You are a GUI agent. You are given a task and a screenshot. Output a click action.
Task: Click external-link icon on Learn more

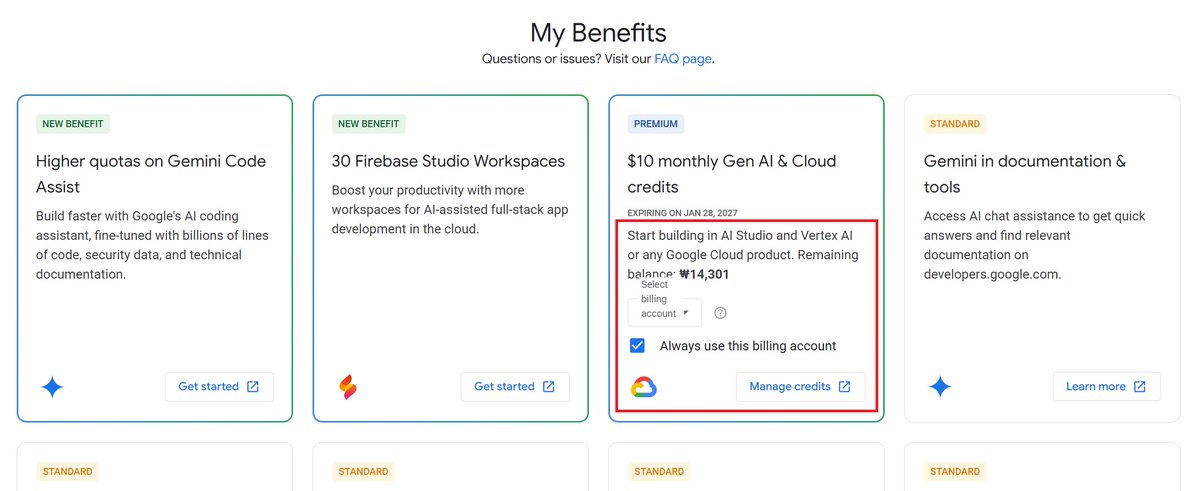point(1140,387)
